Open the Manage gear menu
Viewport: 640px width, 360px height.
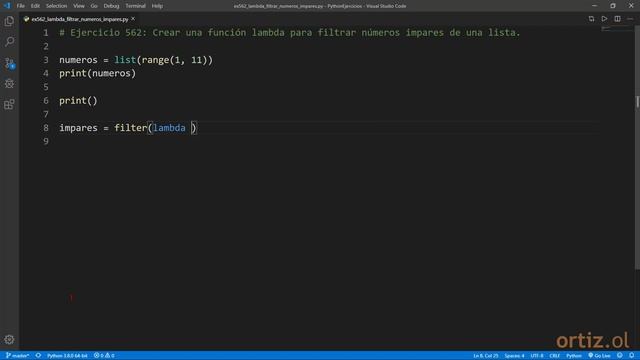(9, 339)
